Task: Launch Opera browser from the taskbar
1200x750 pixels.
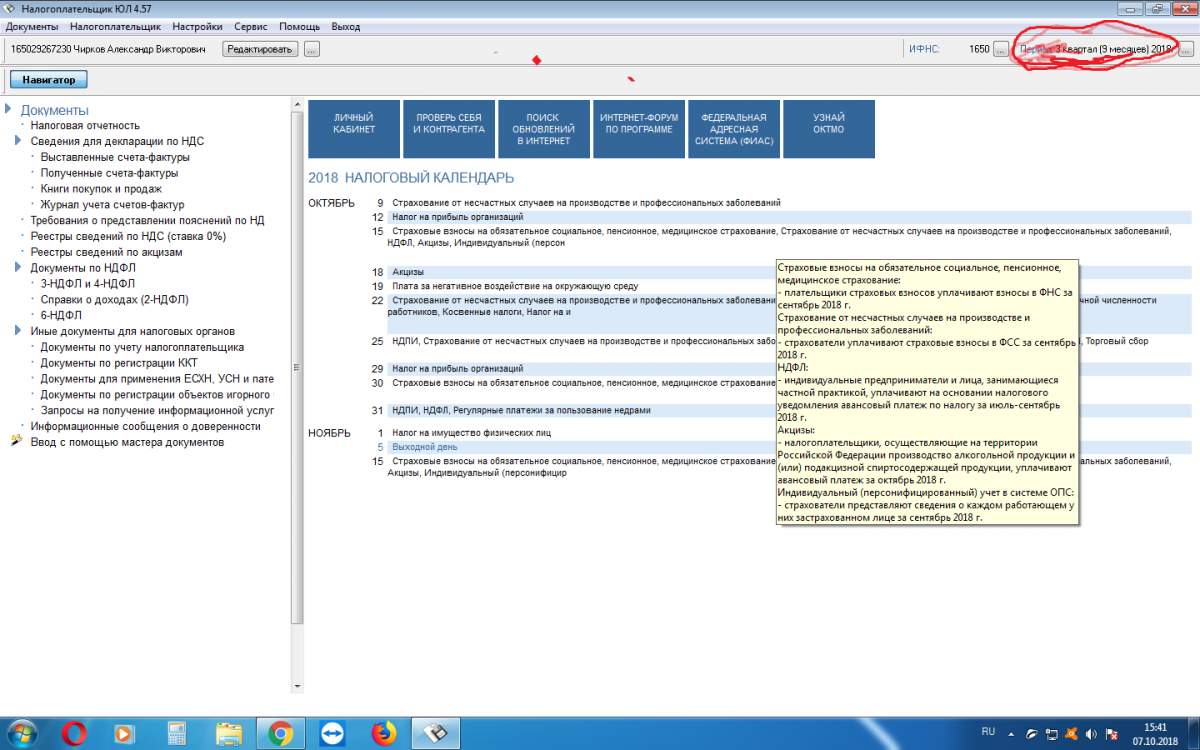Action: click(75, 734)
